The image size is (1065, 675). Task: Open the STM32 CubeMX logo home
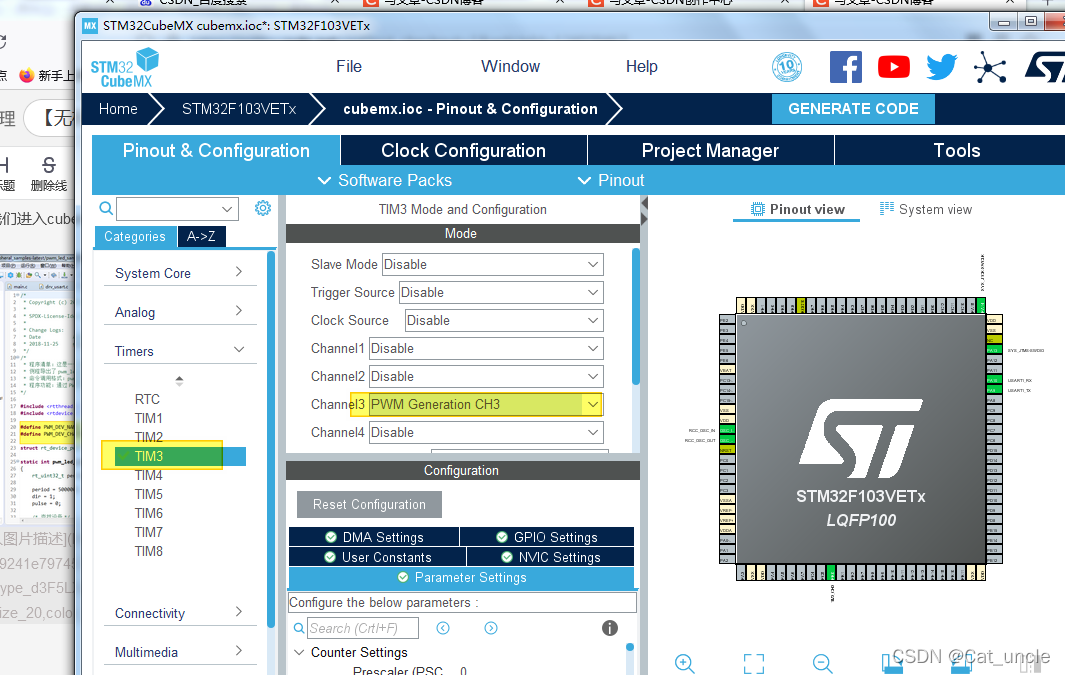click(125, 68)
